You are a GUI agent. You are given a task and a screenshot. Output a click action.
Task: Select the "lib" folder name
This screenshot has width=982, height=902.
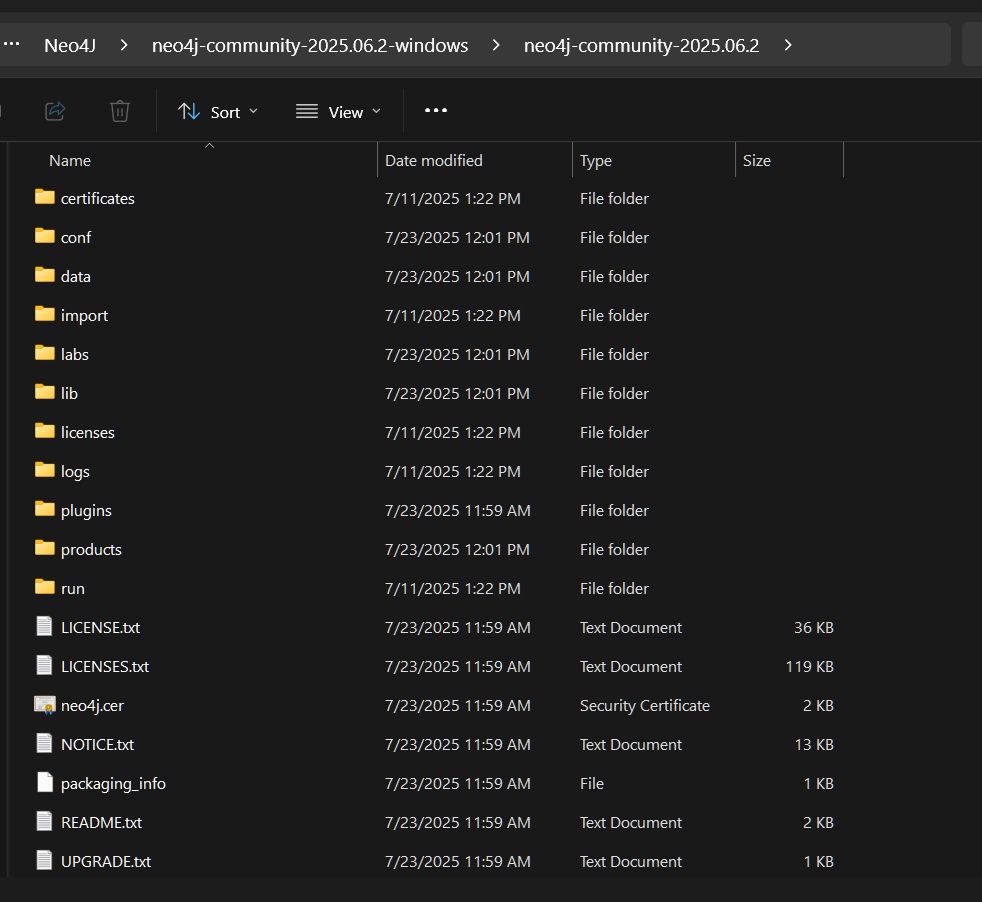click(x=69, y=393)
